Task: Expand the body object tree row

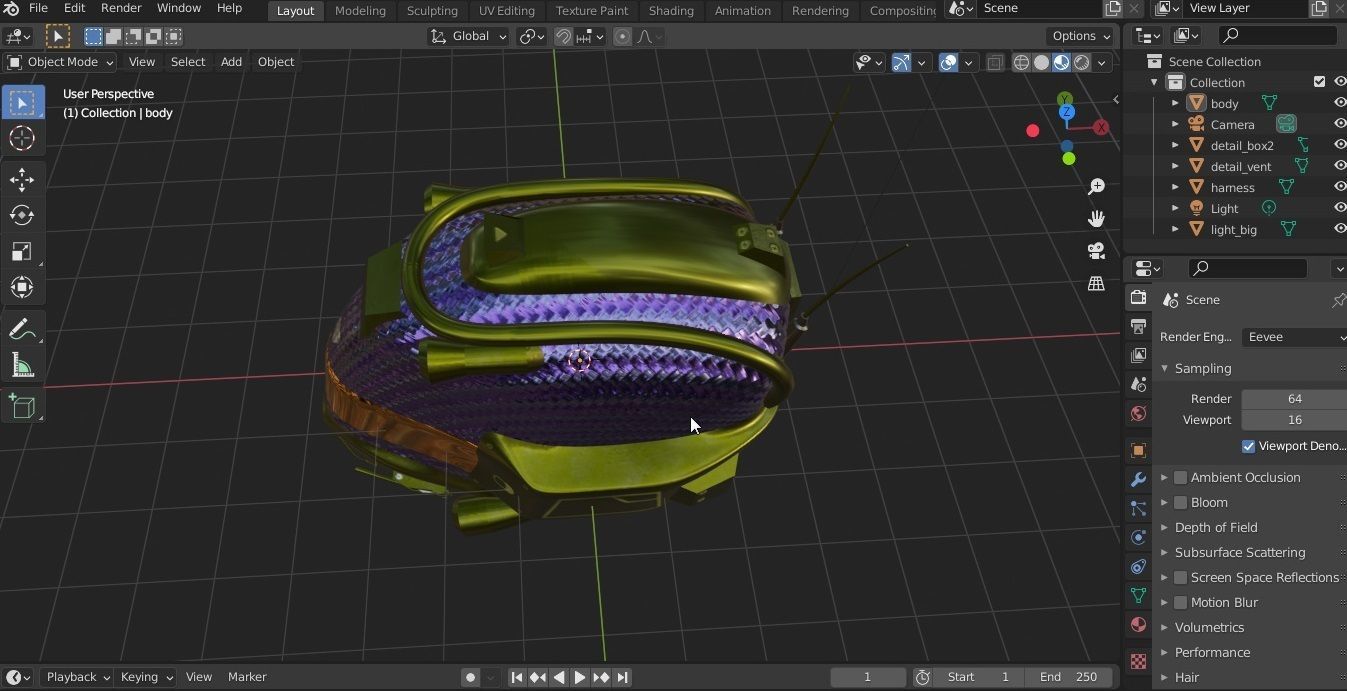Action: (x=1175, y=103)
